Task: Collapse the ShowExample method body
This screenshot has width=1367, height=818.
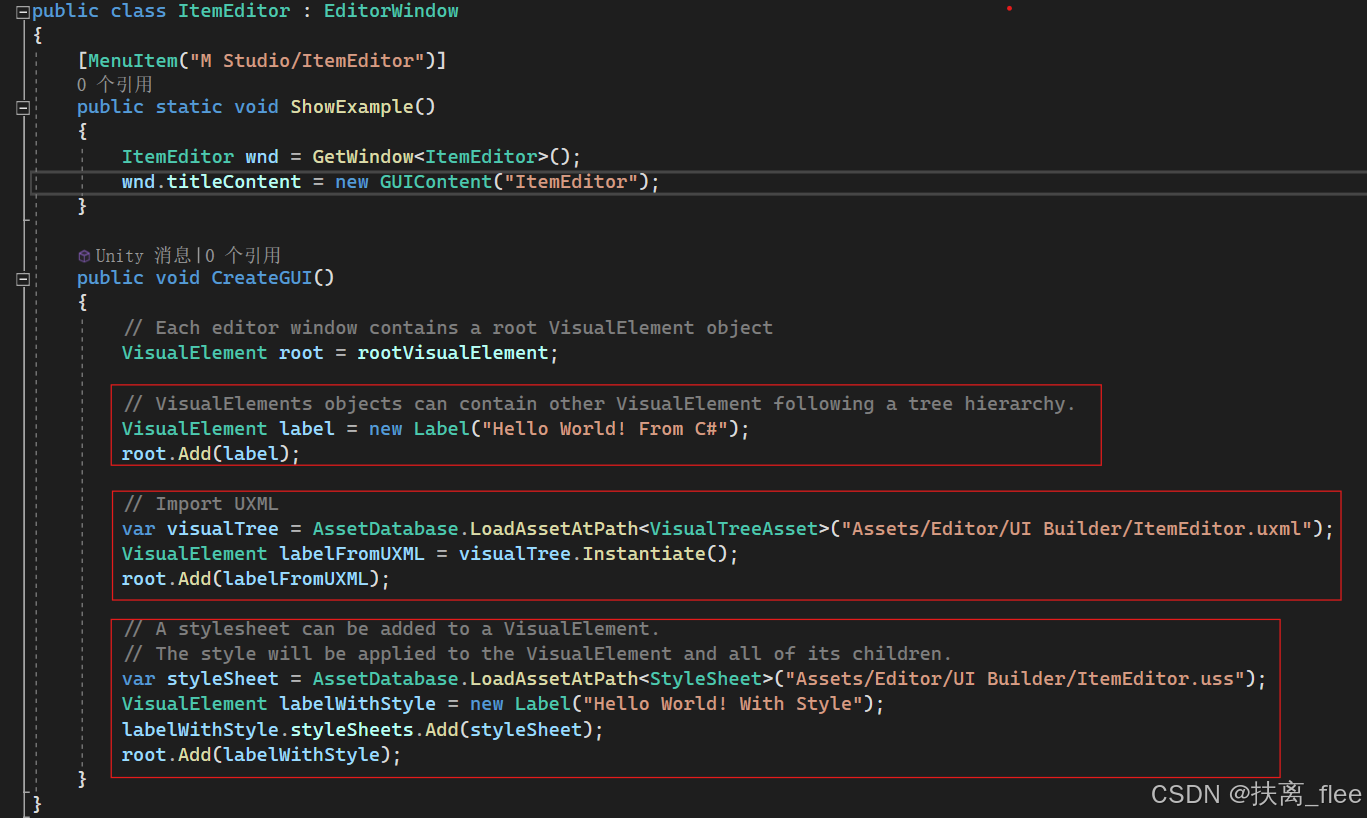Action: point(22,108)
